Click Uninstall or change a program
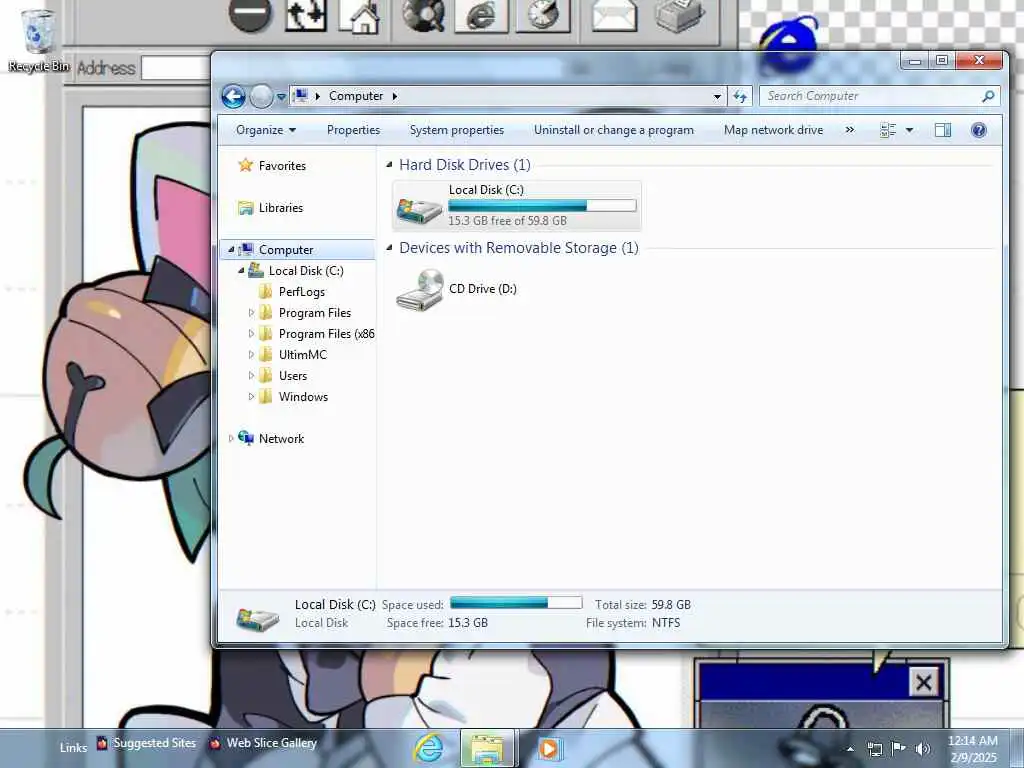 click(x=614, y=130)
